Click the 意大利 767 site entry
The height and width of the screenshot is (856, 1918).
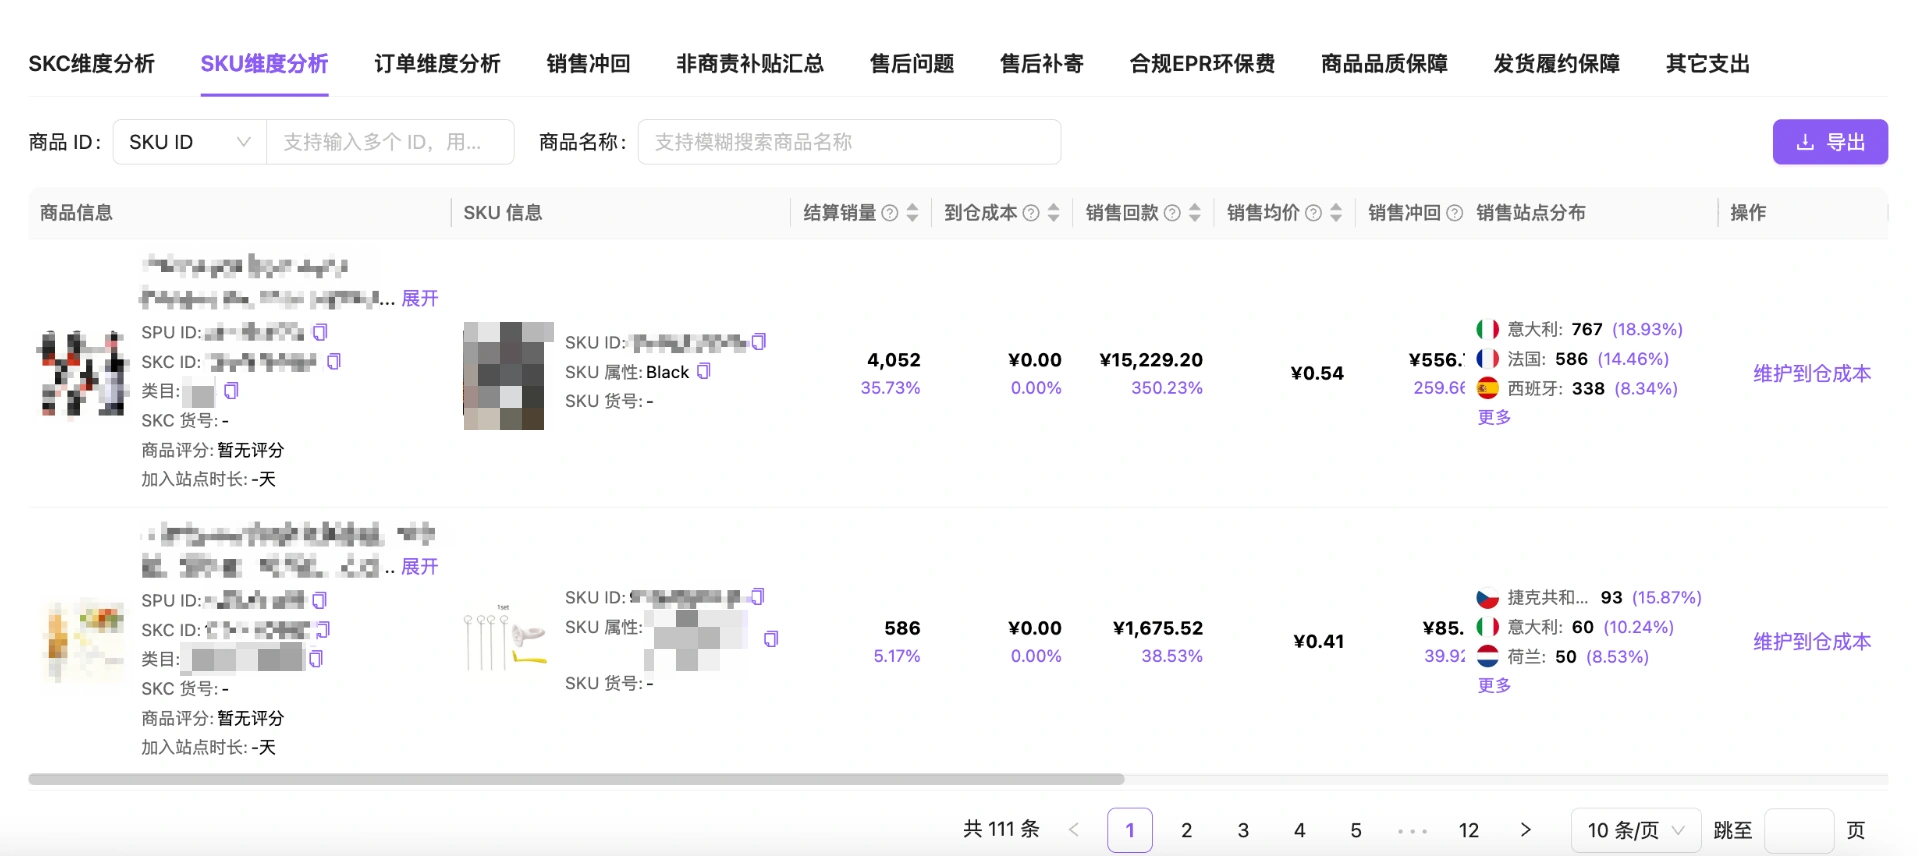pos(1579,329)
